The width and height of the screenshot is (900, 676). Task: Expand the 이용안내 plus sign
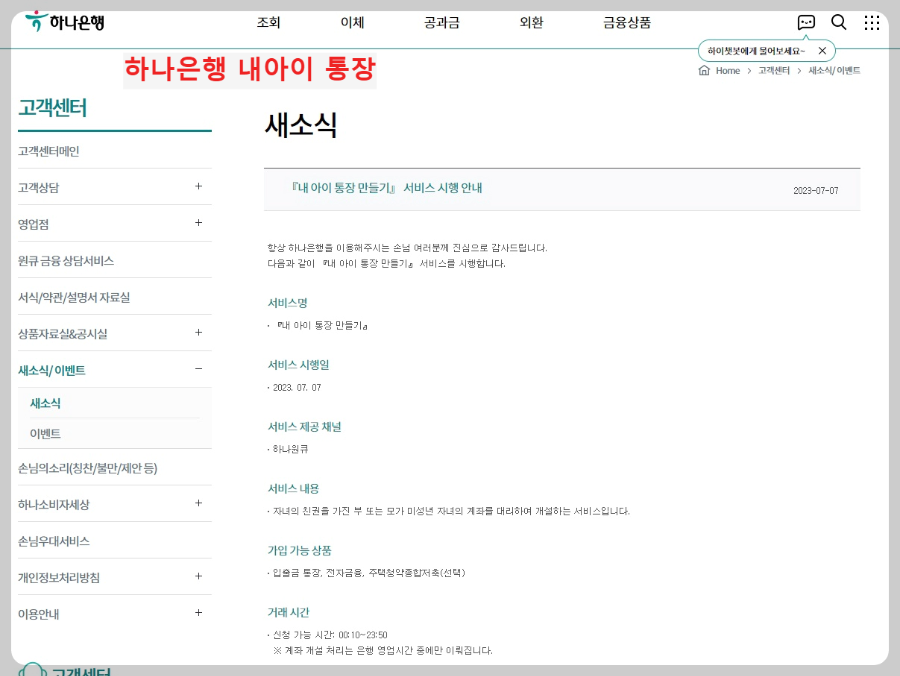198,613
